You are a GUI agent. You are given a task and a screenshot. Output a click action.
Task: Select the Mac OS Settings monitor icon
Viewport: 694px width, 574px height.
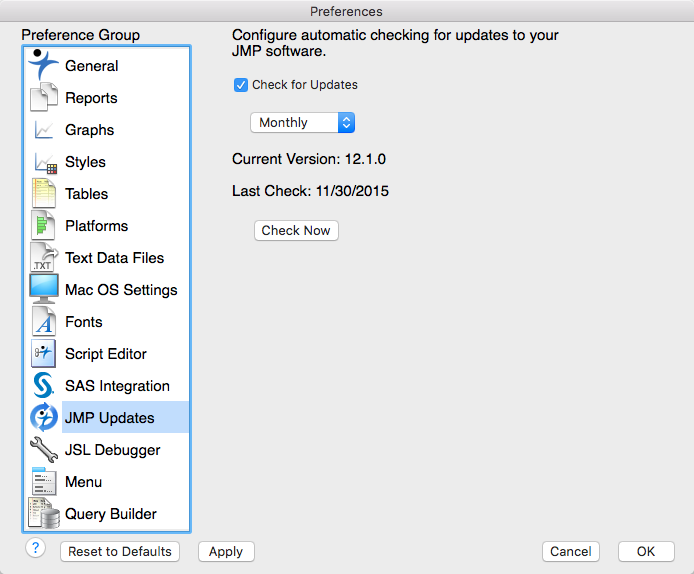(x=44, y=290)
